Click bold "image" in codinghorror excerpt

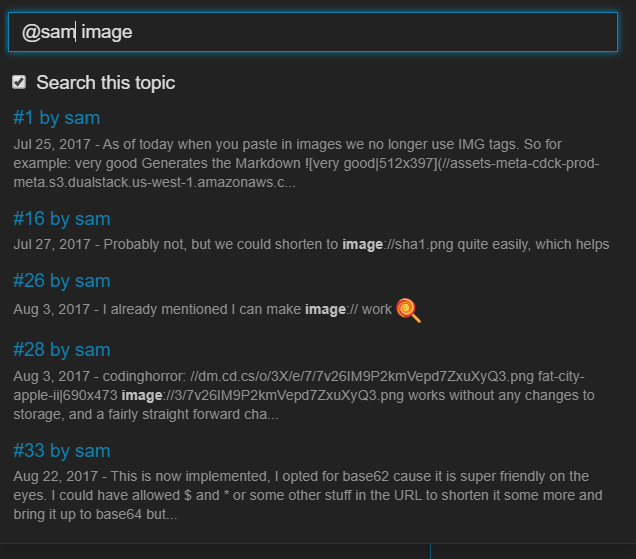pyautogui.click(x=142, y=396)
